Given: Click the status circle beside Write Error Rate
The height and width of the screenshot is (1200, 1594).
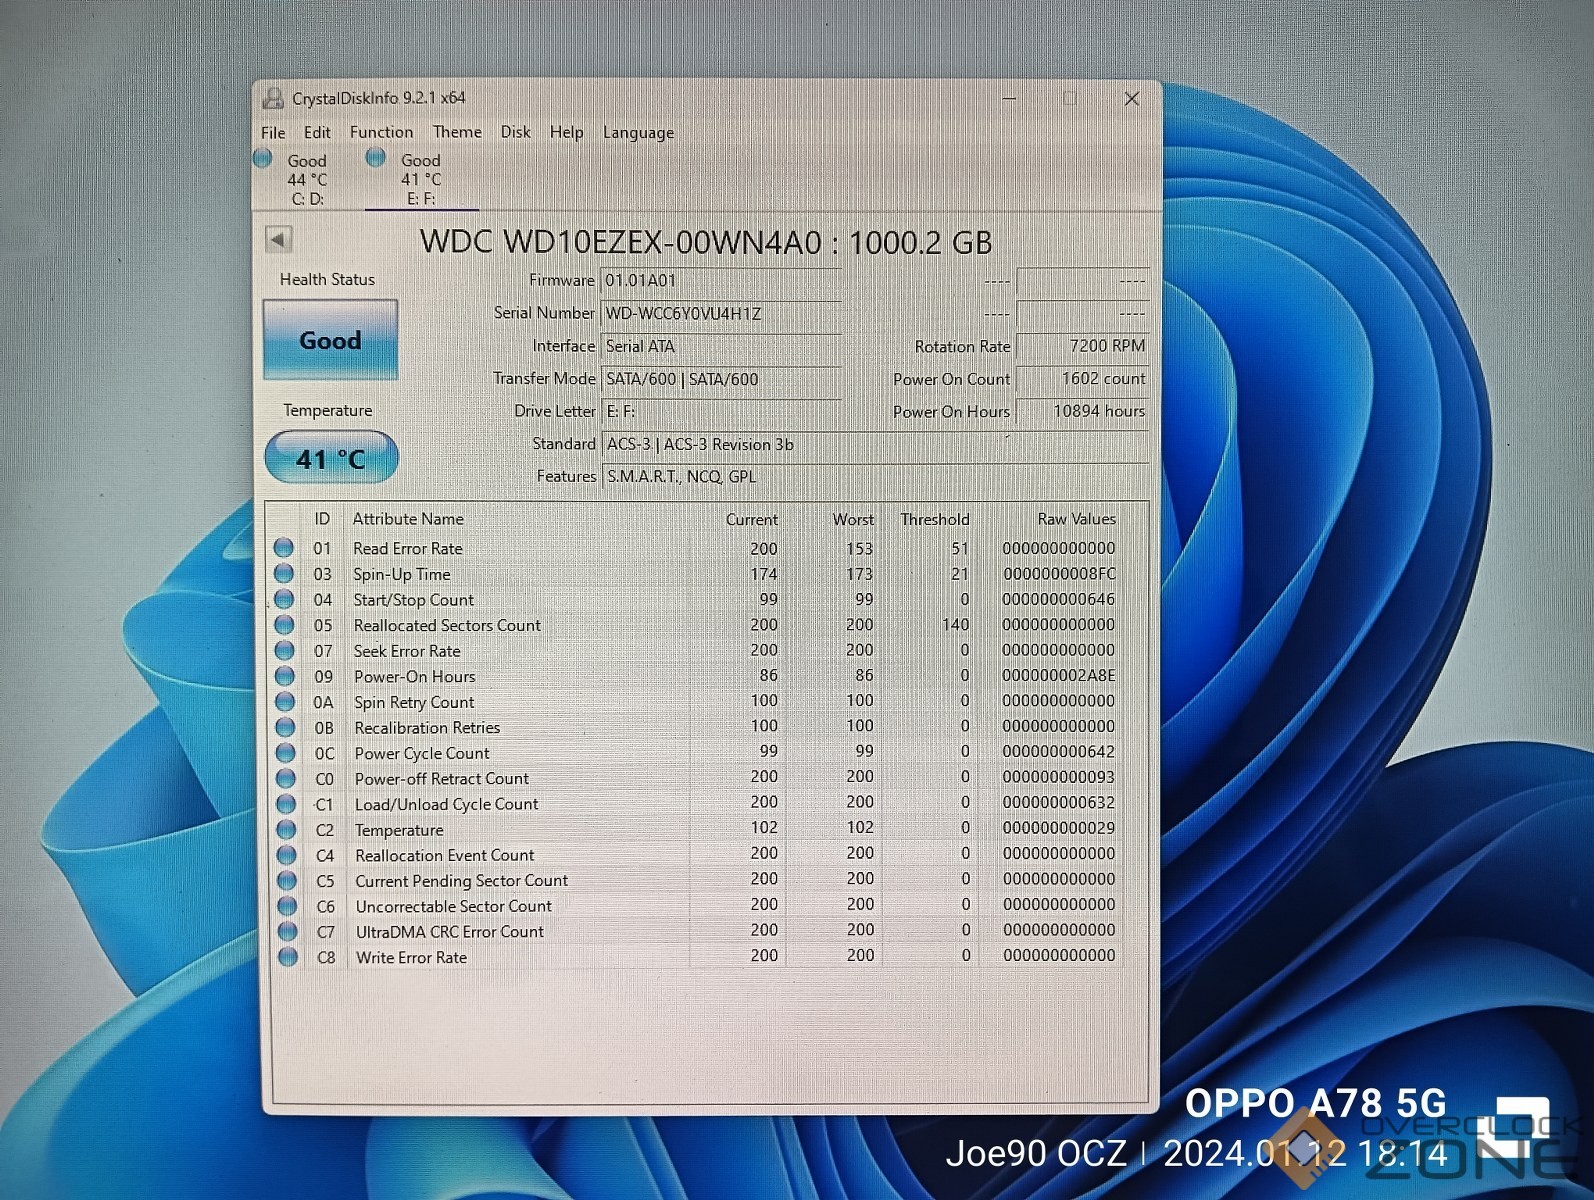Looking at the screenshot, I should coord(288,957).
